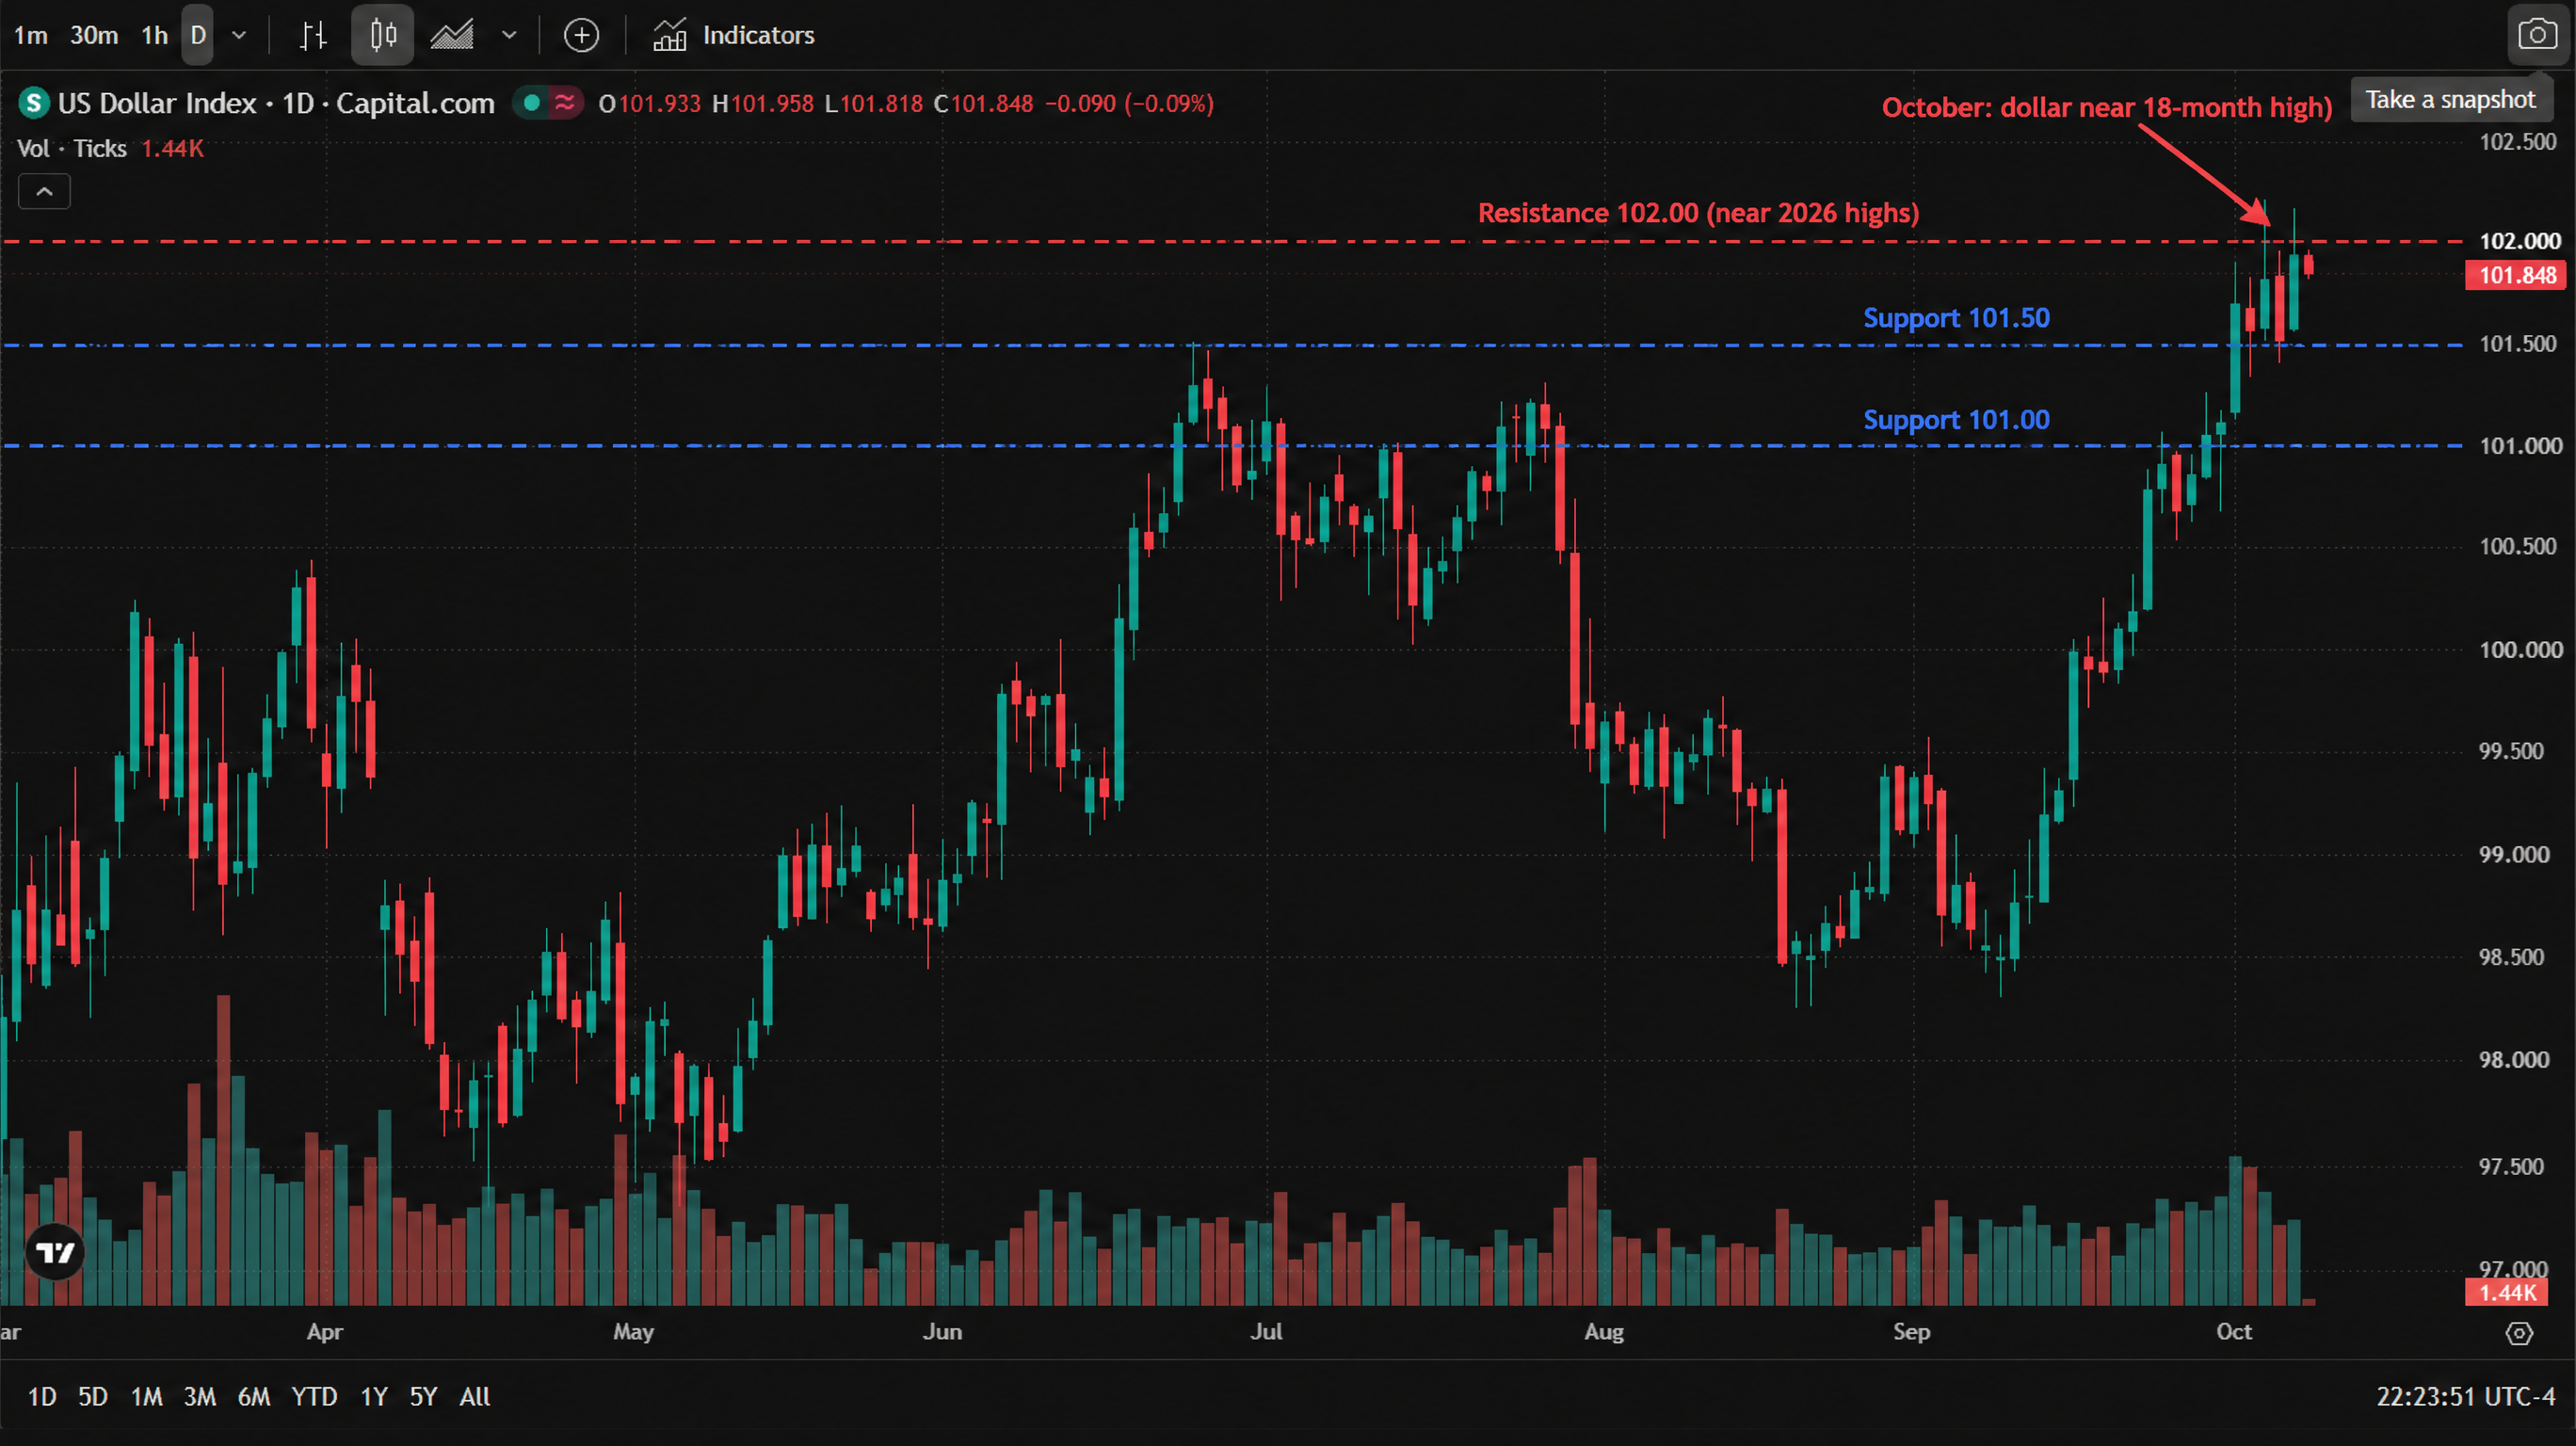This screenshot has height=1446, width=2576.
Task: Collapse the indicator legend with chevron
Action: point(44,191)
